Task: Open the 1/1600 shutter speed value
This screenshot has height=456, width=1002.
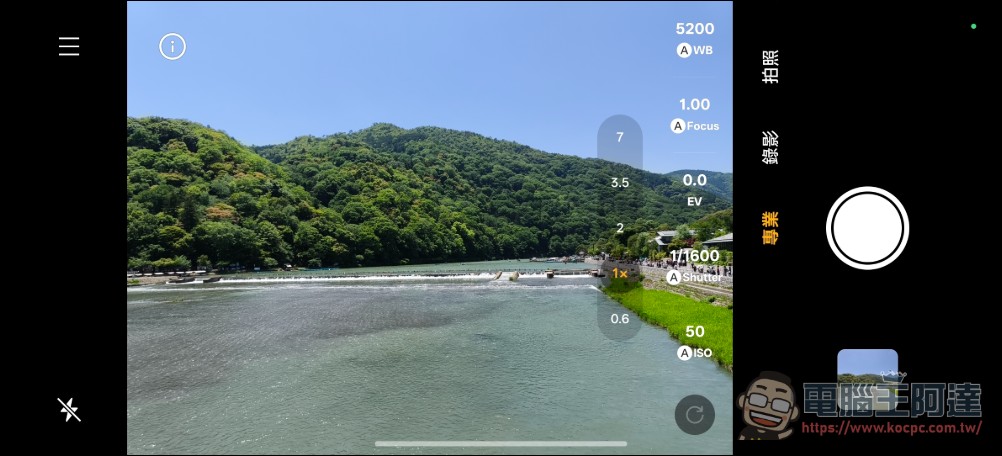Action: click(x=695, y=256)
